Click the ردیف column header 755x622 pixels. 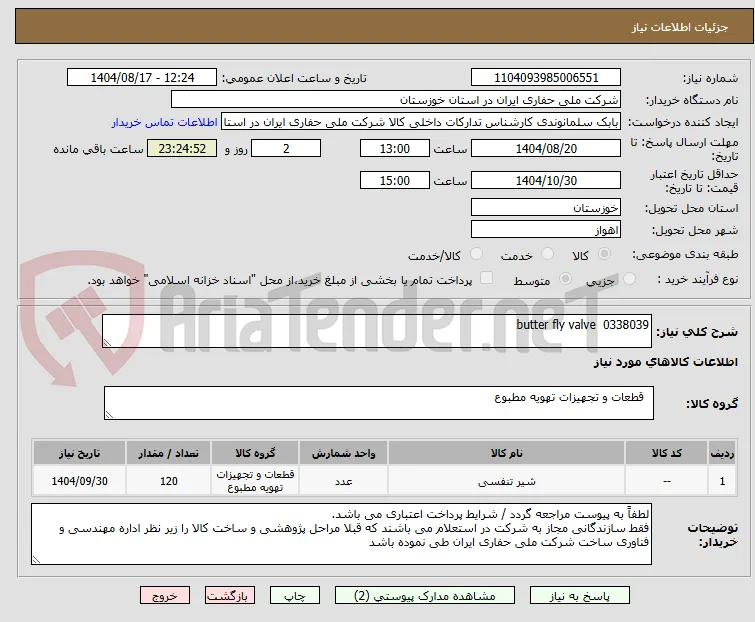pyautogui.click(x=722, y=453)
